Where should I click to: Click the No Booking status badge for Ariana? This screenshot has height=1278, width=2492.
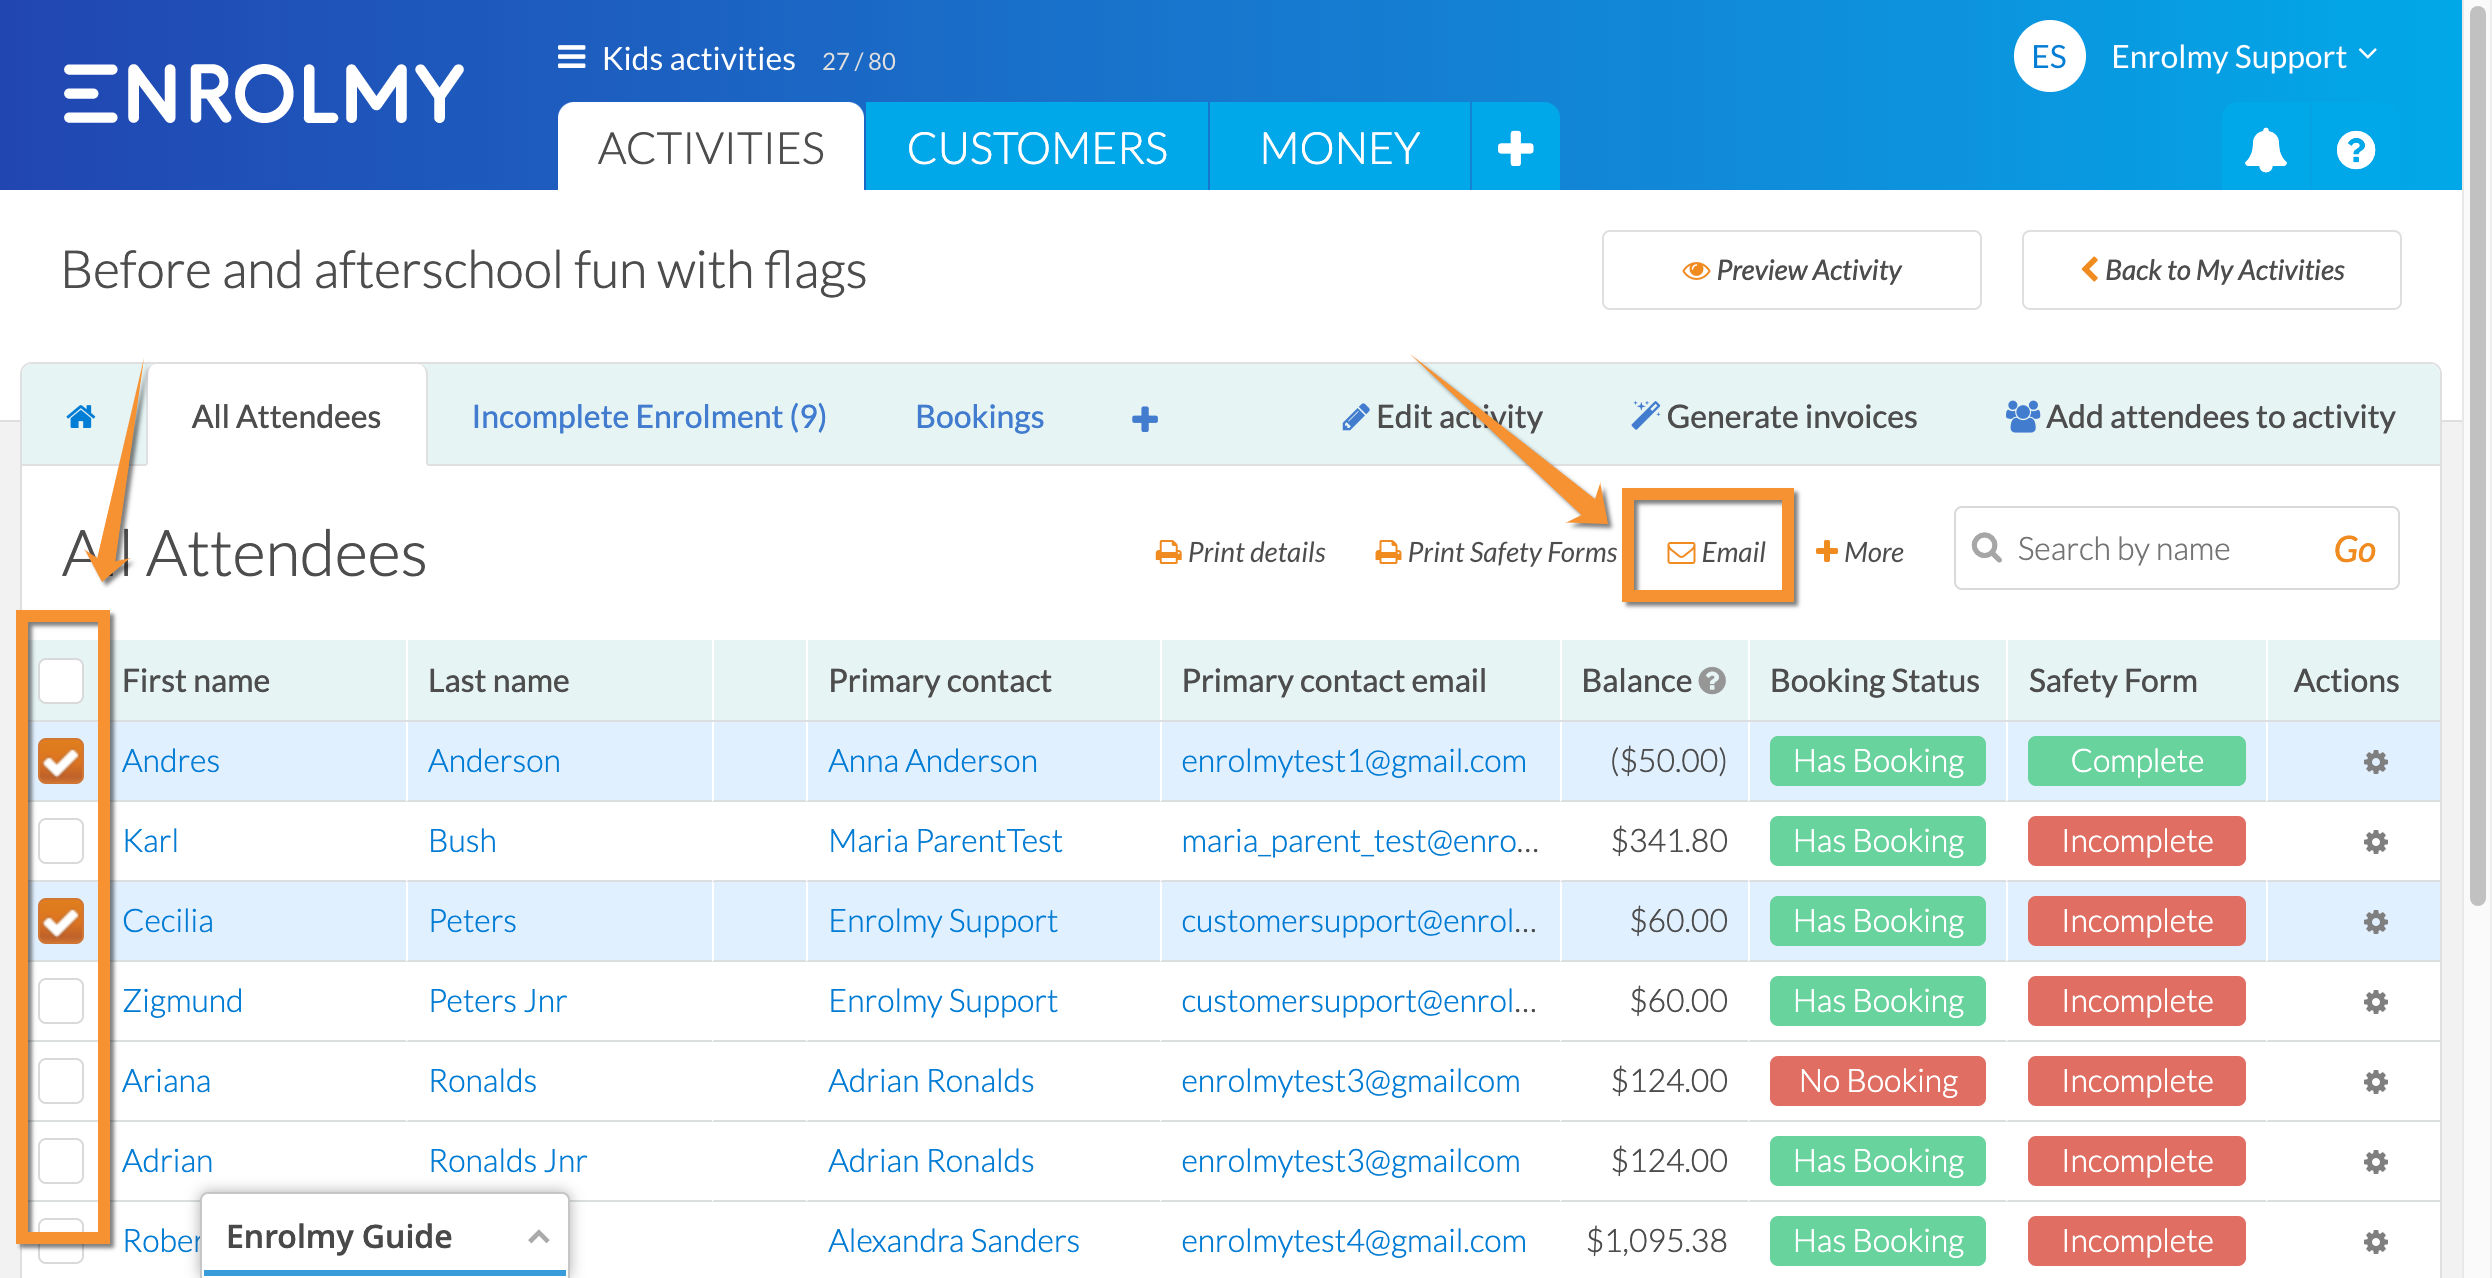tap(1877, 1081)
